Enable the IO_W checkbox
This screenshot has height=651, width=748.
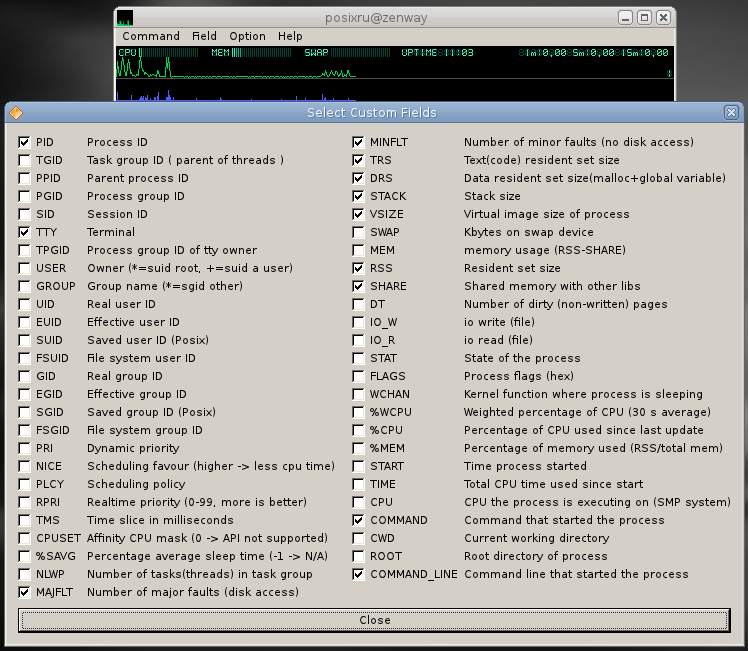click(x=358, y=322)
